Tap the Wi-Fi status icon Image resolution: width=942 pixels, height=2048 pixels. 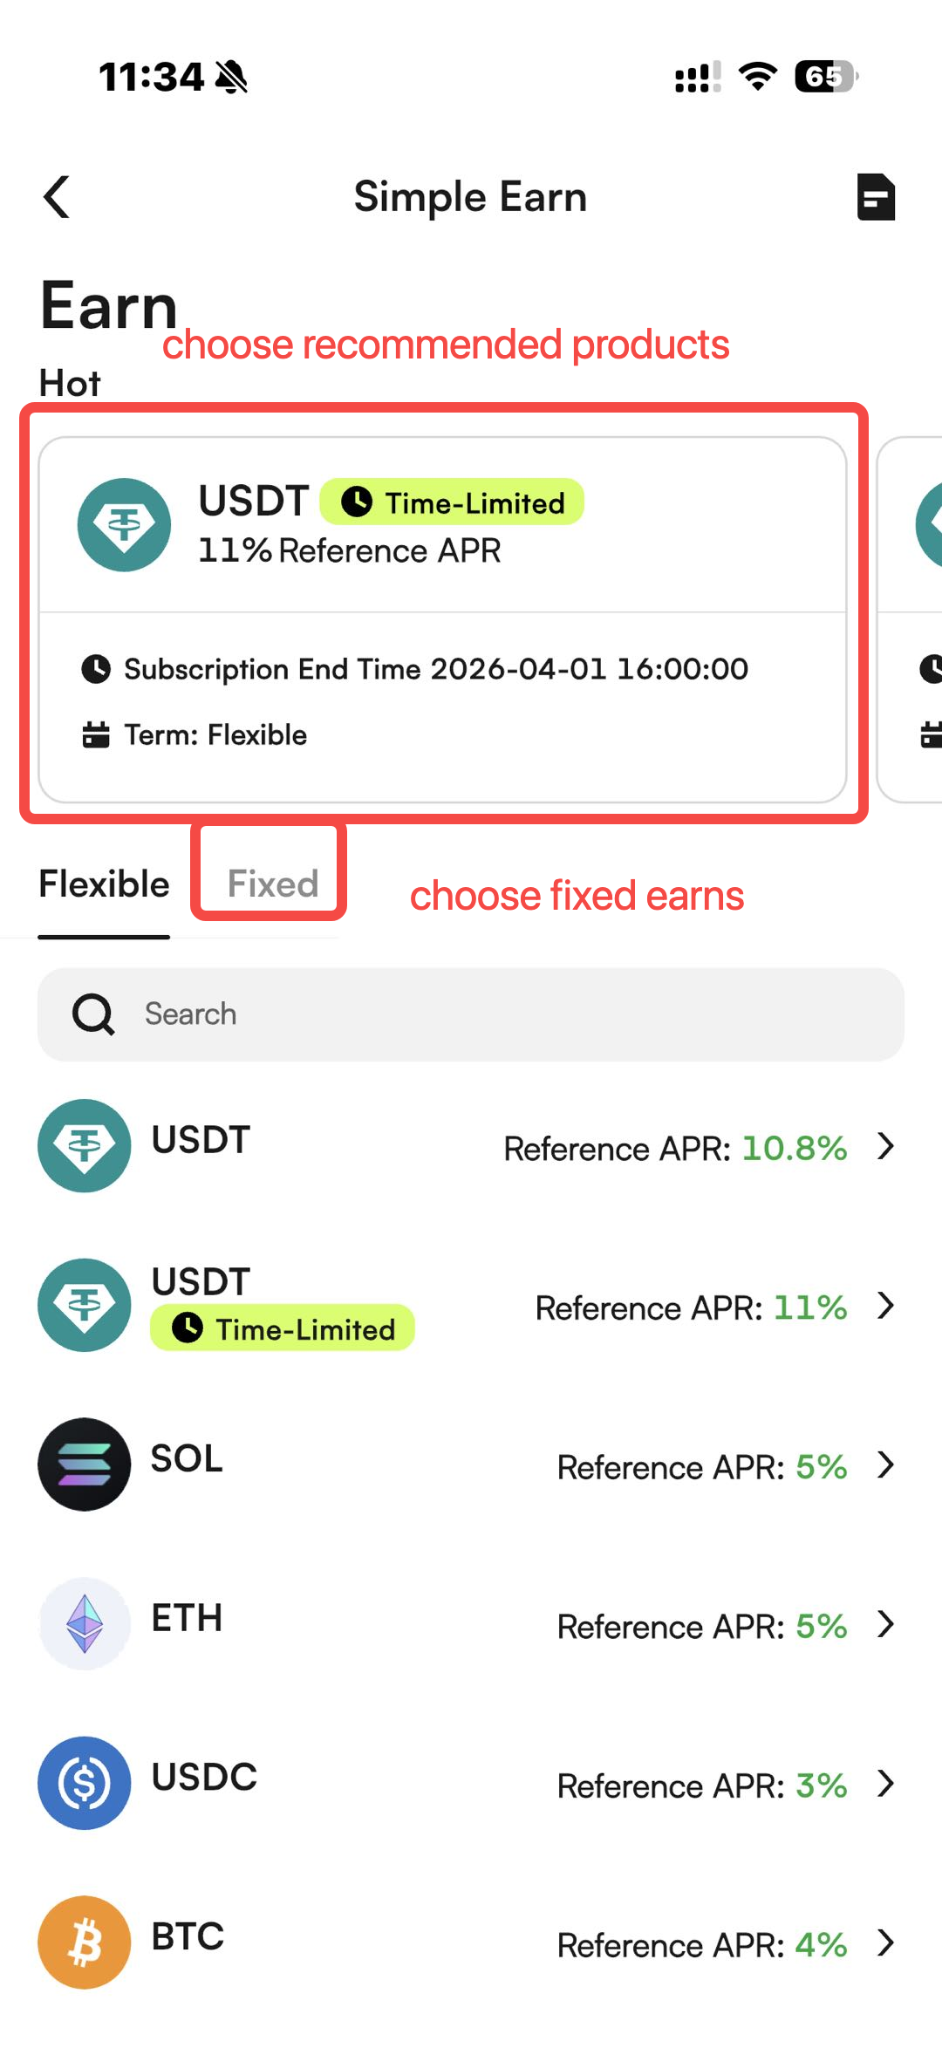click(758, 77)
